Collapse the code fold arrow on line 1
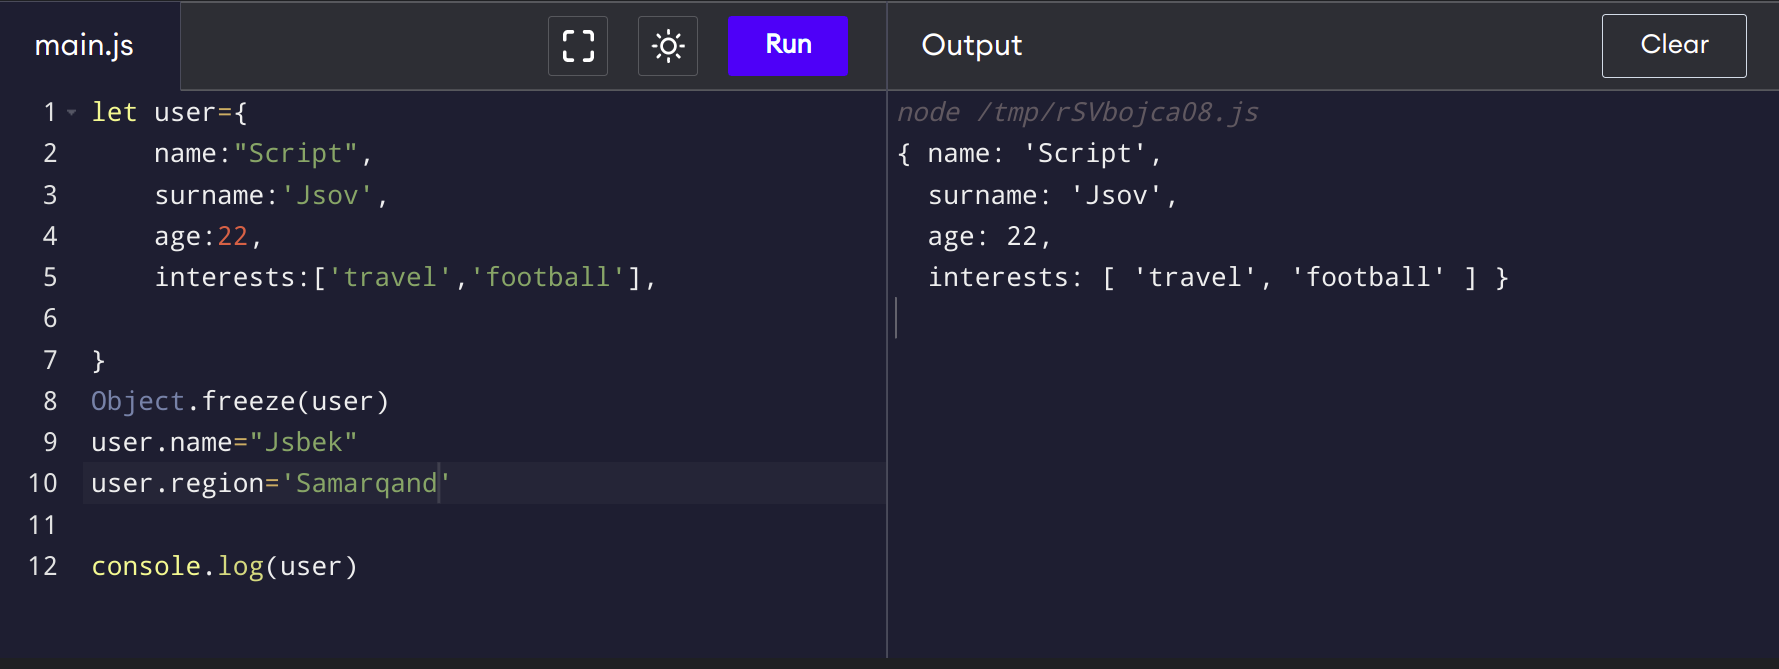The image size is (1779, 669). pos(71,113)
